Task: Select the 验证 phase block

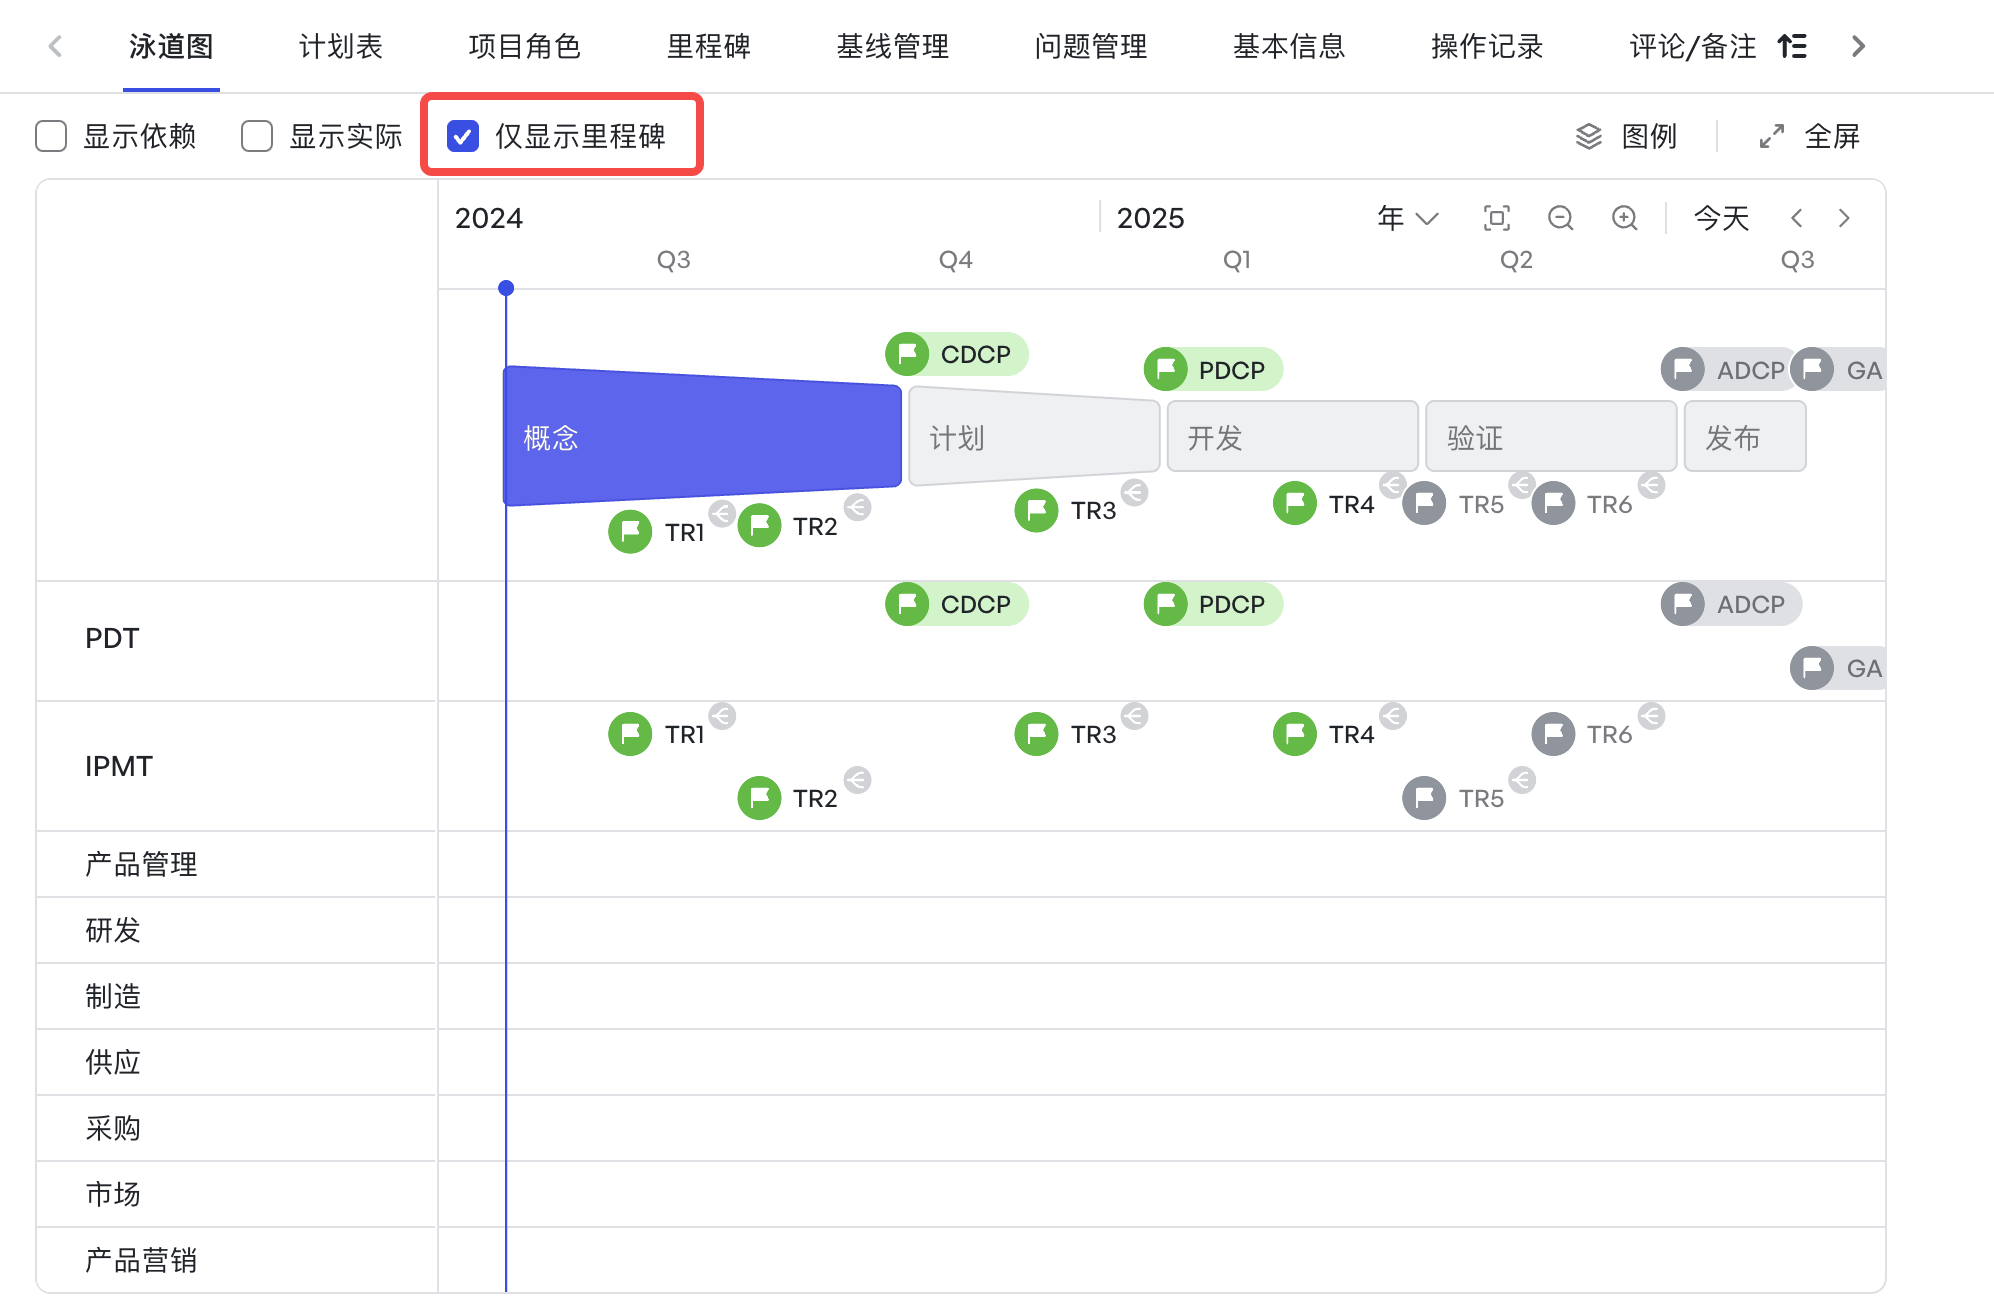Action: click(1550, 436)
